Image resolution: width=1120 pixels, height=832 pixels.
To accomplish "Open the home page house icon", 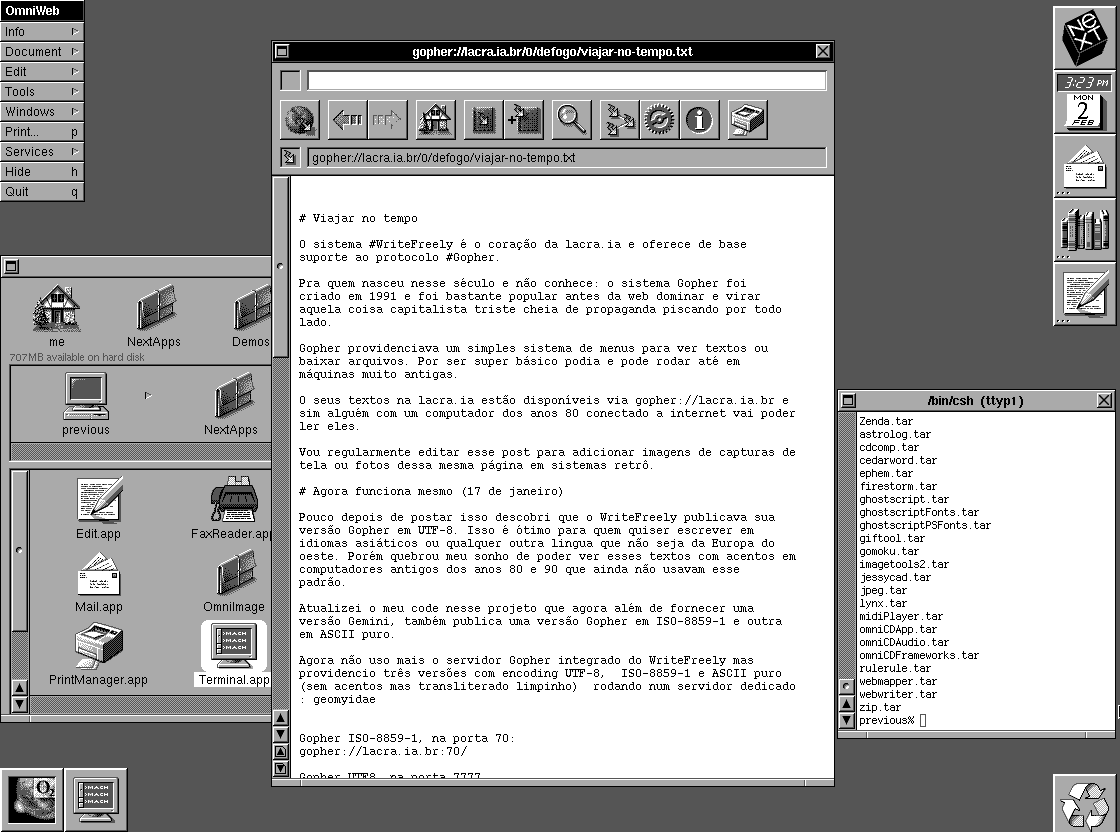I will coord(436,119).
